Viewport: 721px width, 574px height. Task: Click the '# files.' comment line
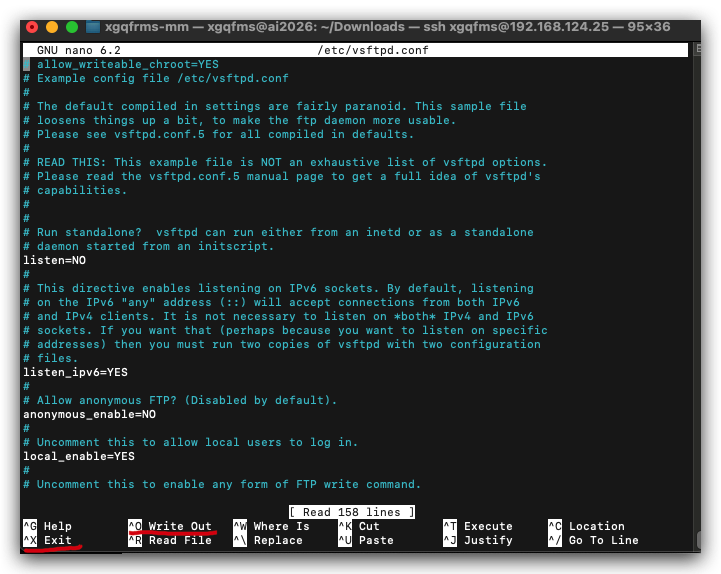[x=51, y=358]
